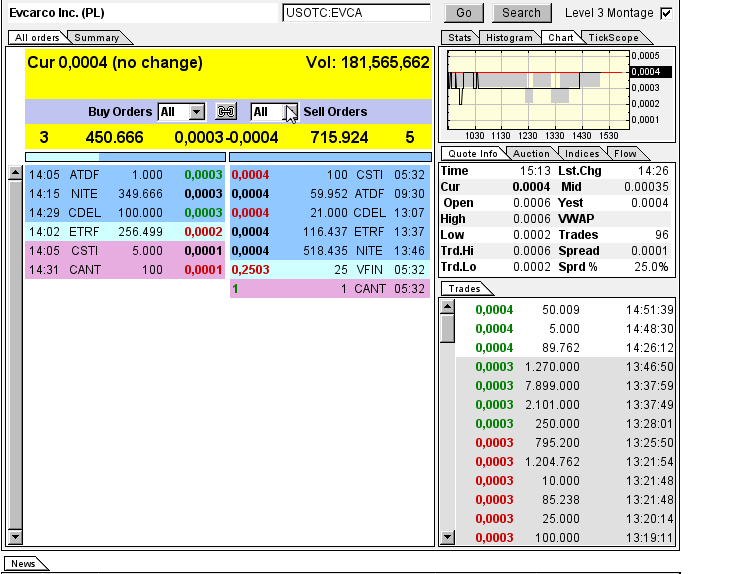Select NITE sell order of 518.435
This screenshot has height=574, width=745.
click(330, 251)
